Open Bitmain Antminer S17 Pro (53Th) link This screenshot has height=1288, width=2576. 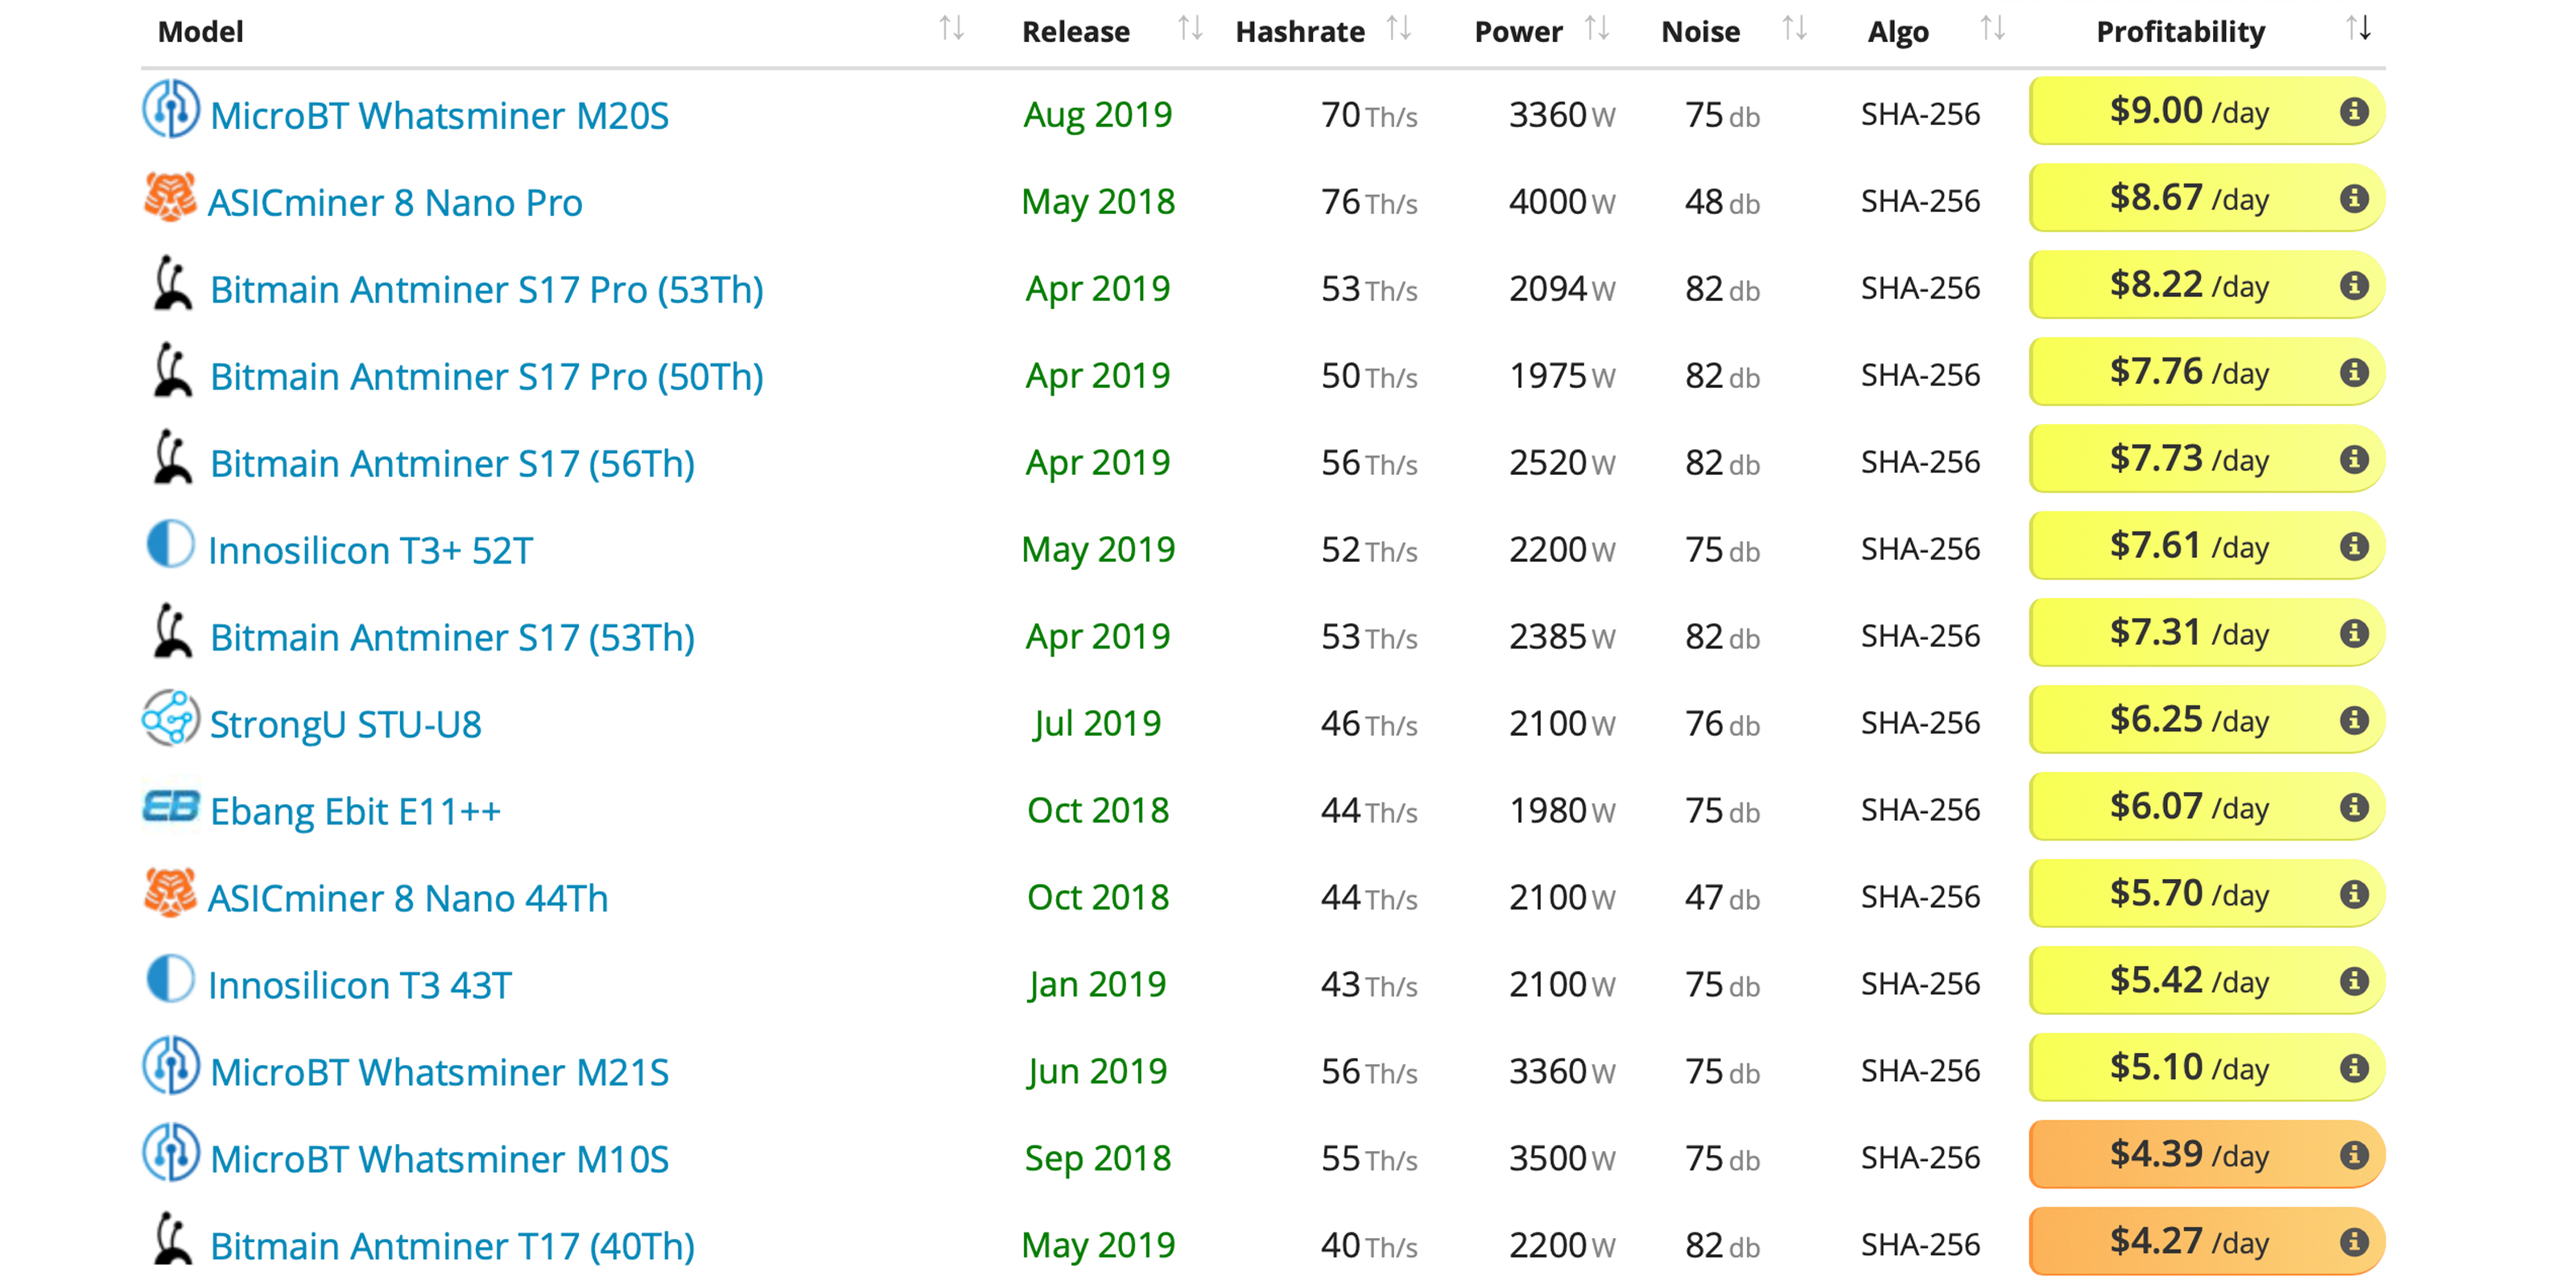coord(486,290)
